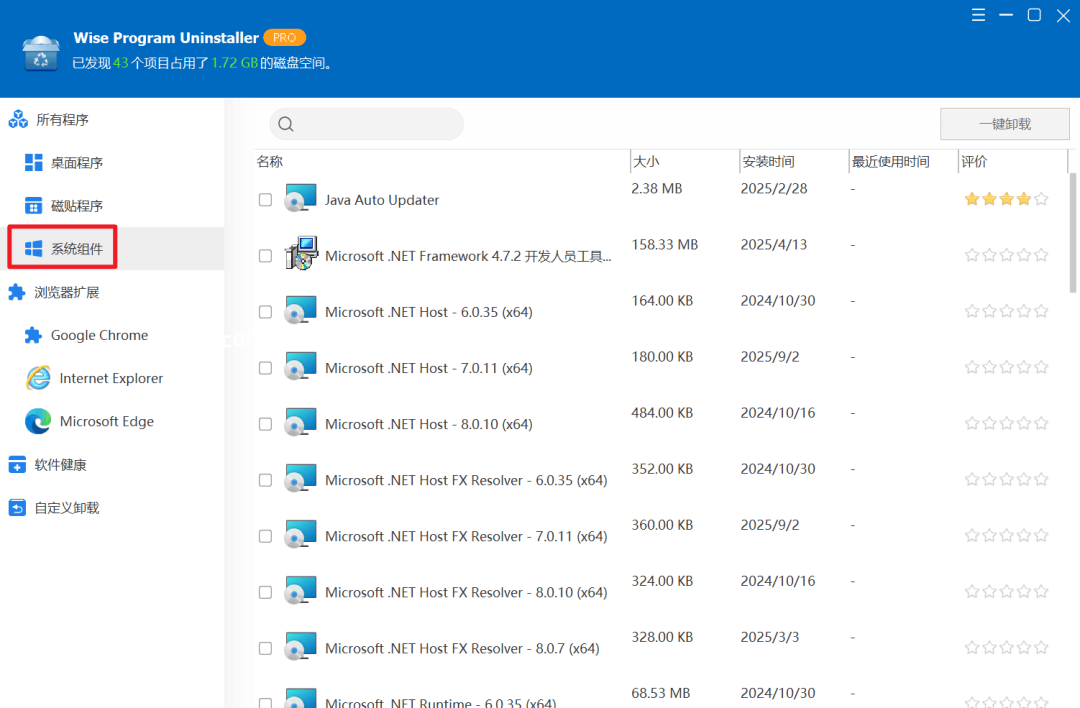1080x708 pixels.
Task: Sort the list by 大小 column header
Action: (x=646, y=161)
